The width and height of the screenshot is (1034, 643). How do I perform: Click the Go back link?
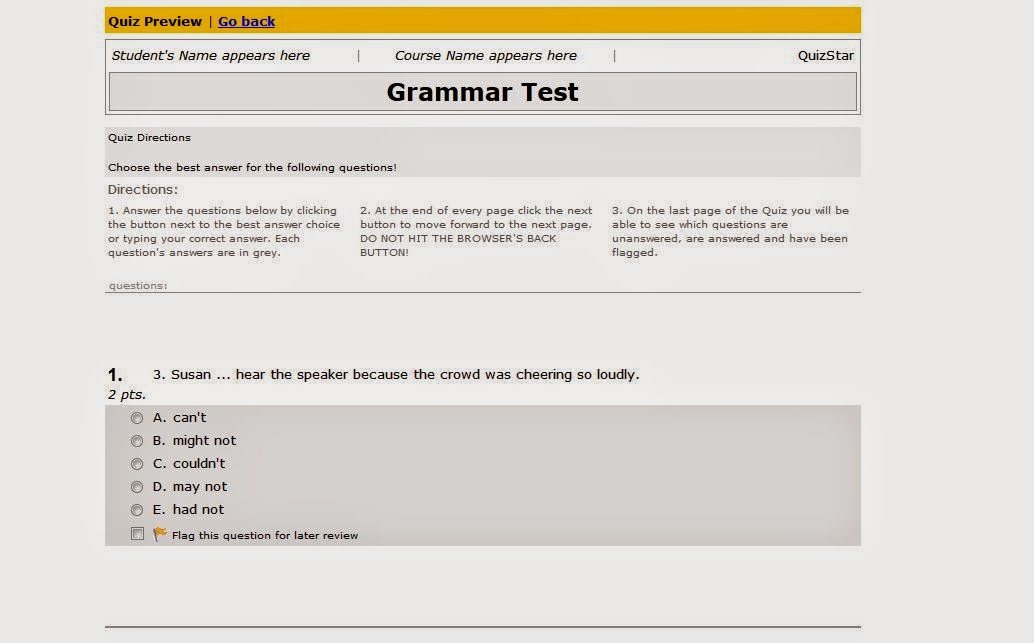point(246,21)
